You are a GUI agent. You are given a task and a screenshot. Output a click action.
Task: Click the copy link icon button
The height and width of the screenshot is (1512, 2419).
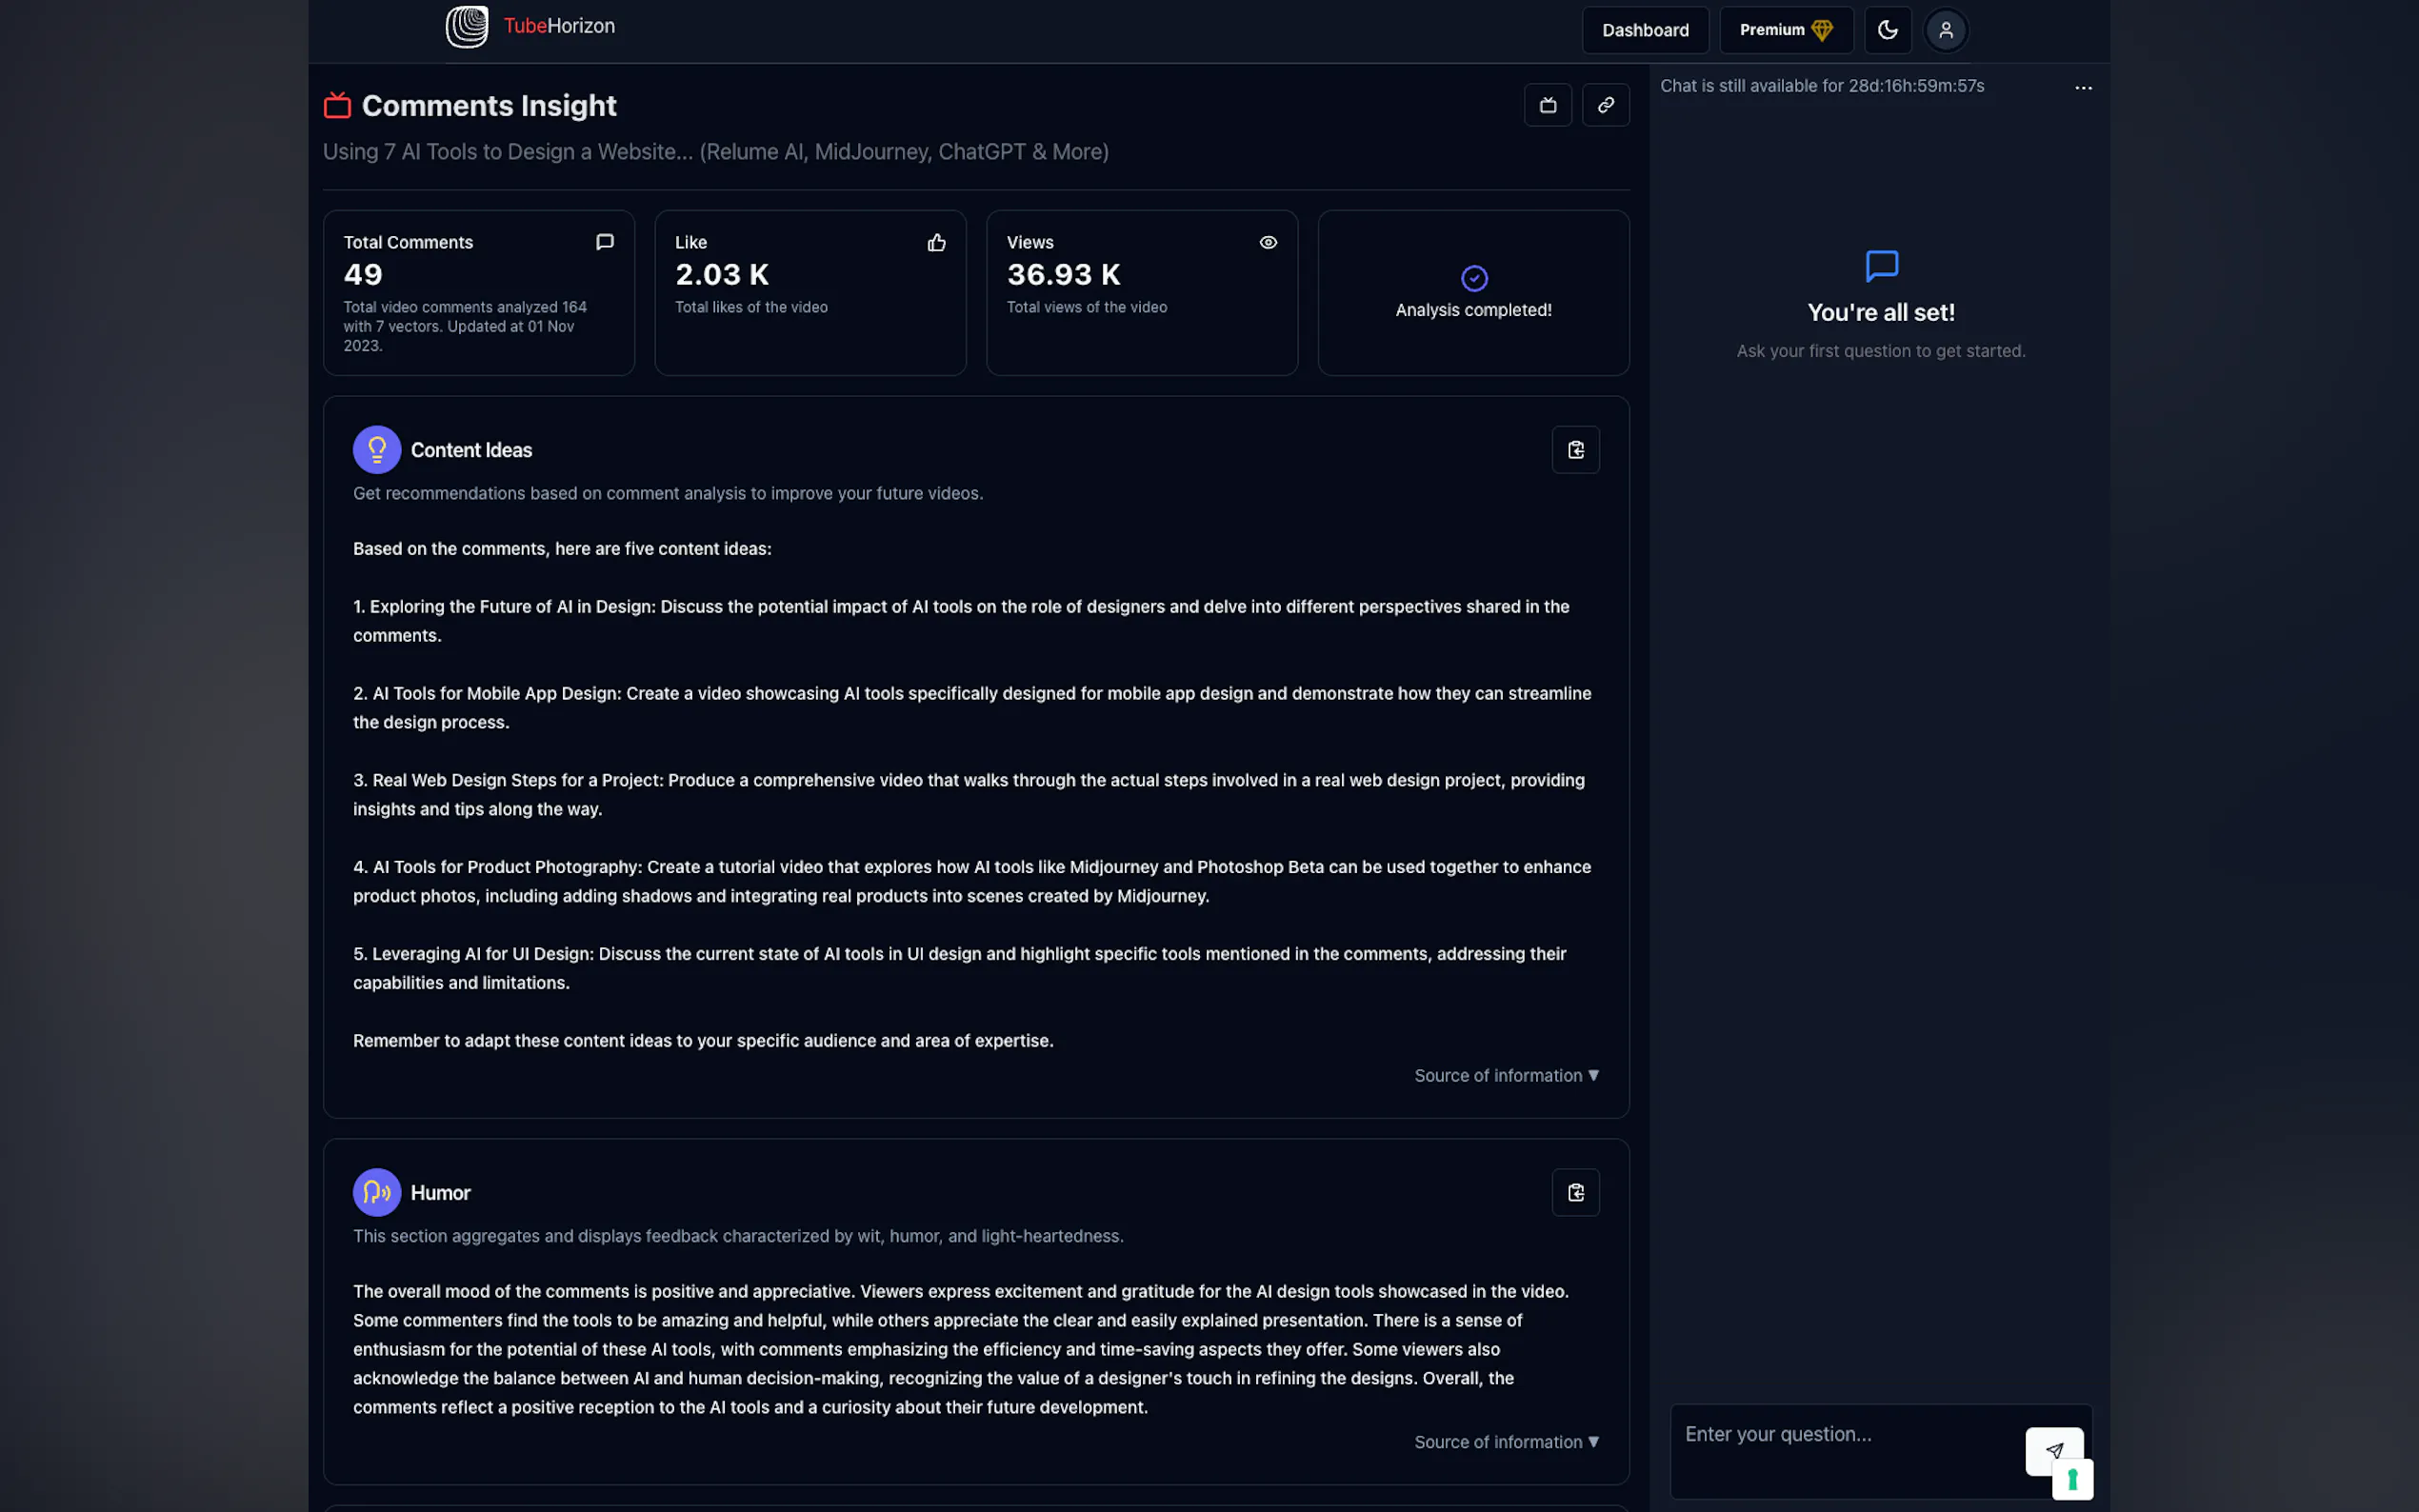1605,105
